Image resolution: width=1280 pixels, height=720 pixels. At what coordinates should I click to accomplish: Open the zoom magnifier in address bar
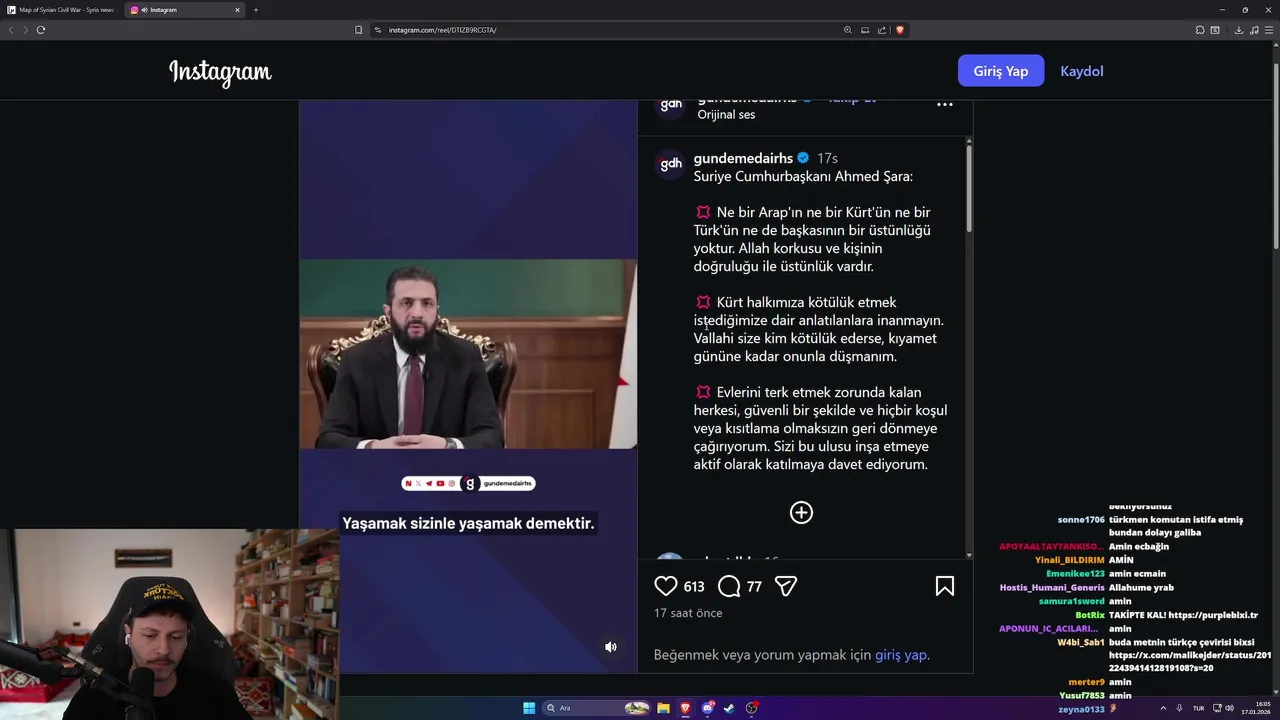coord(847,30)
